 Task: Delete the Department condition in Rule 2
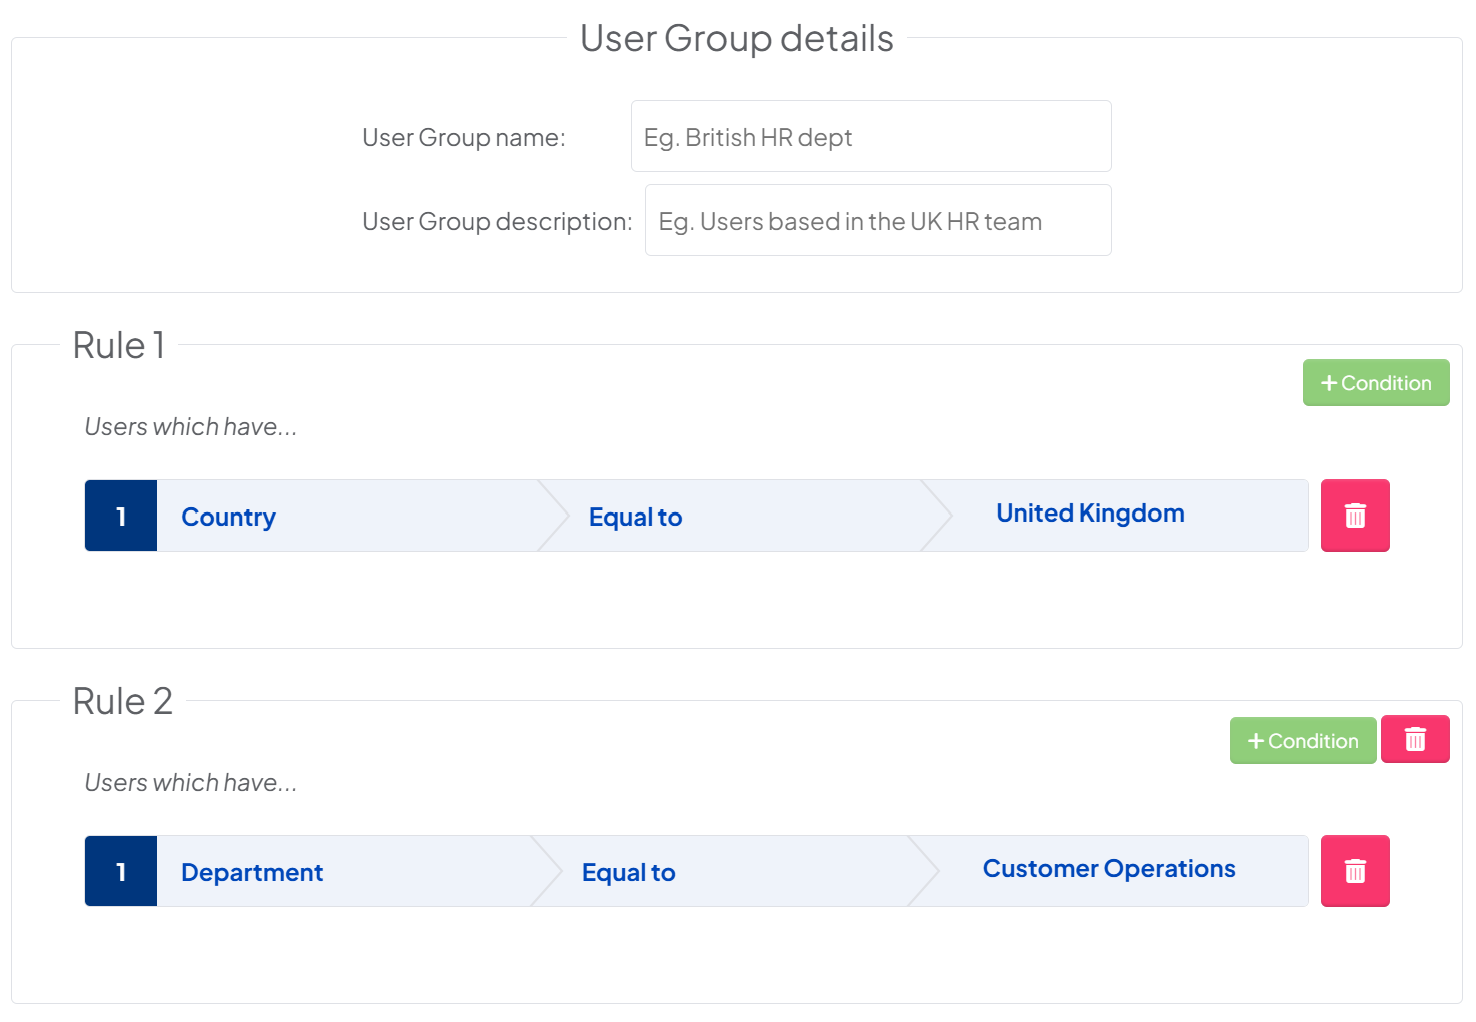(1355, 871)
